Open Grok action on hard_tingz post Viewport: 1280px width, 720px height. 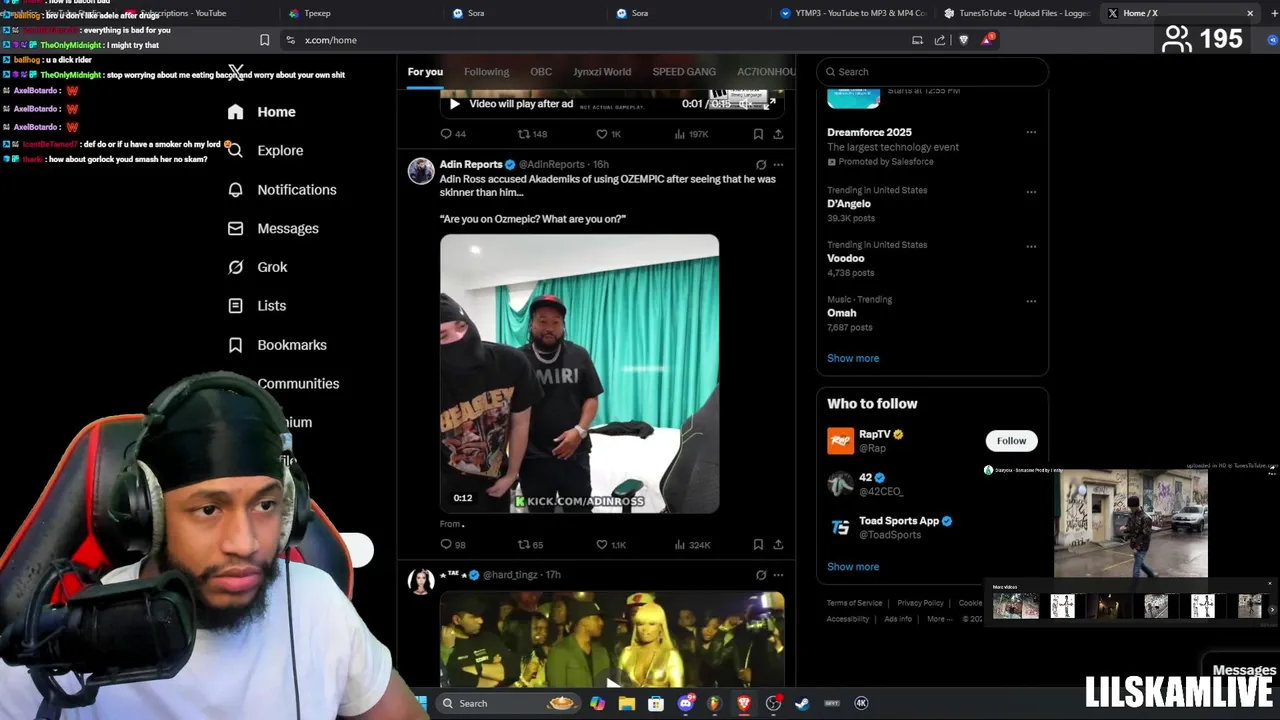(x=761, y=575)
